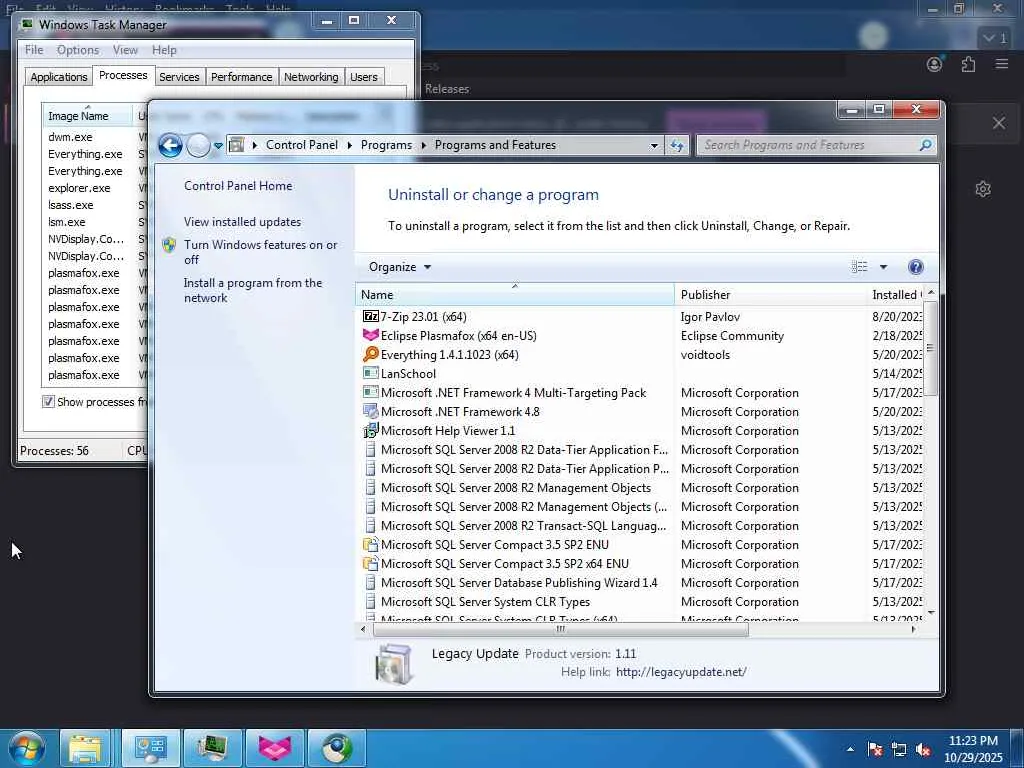Viewport: 1024px width, 768px height.
Task: Click Control Panel in the breadcrumb path
Action: (x=302, y=145)
